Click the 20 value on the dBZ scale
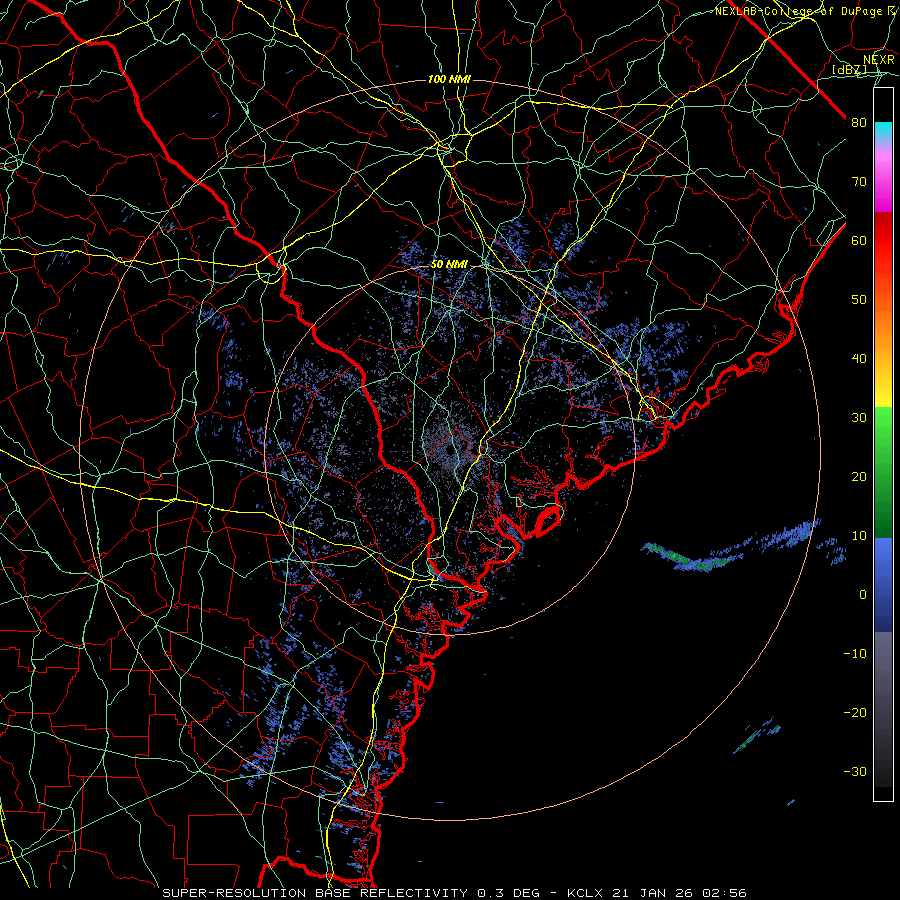Image resolution: width=900 pixels, height=900 pixels. tap(859, 476)
